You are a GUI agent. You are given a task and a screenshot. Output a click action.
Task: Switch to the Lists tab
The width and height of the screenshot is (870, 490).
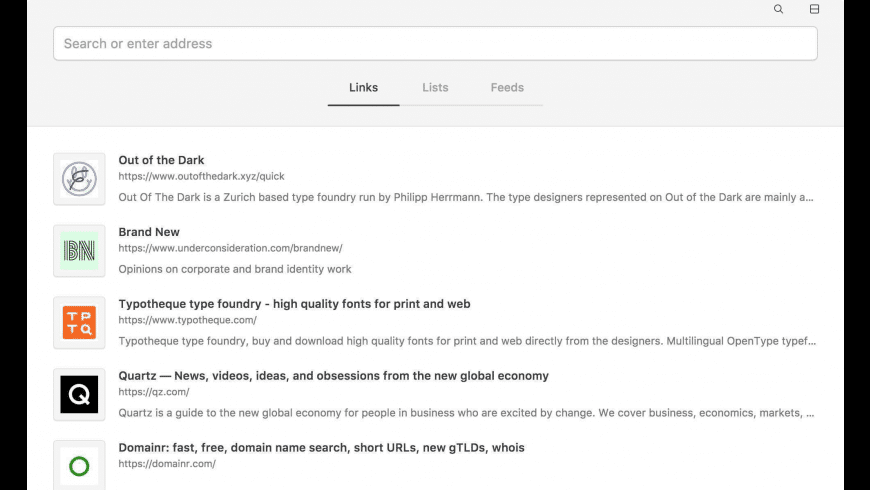435,88
